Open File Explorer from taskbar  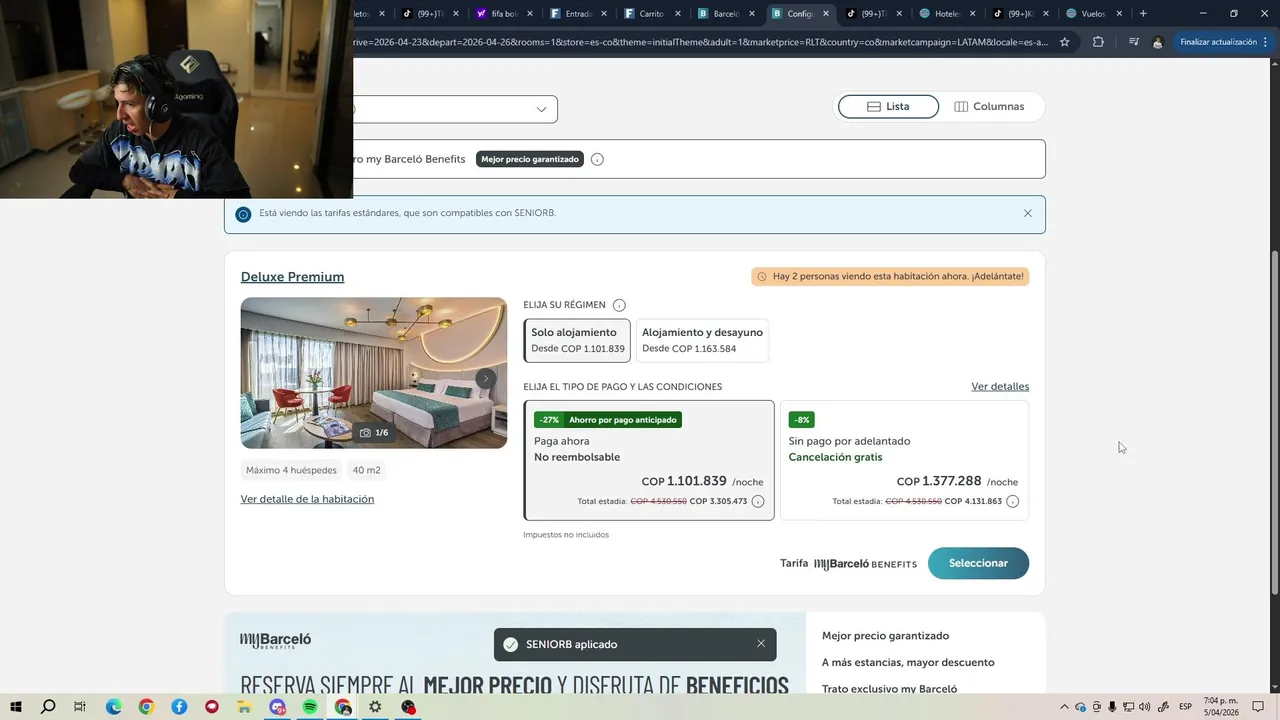click(244, 707)
